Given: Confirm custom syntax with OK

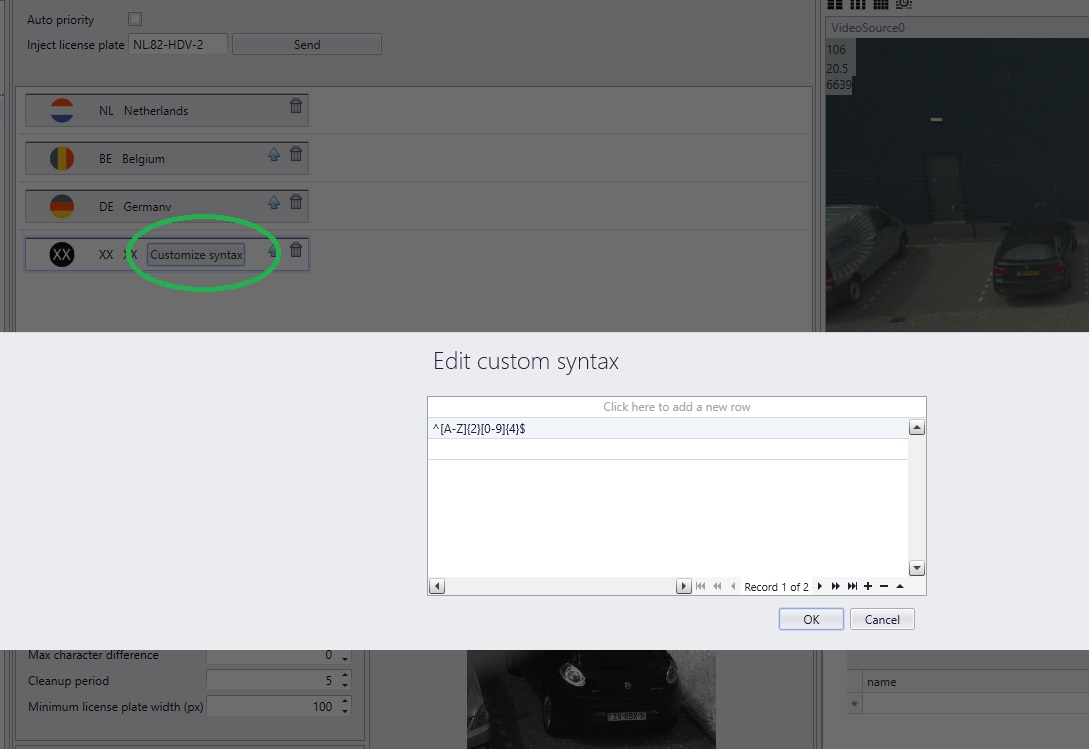Looking at the screenshot, I should 811,619.
